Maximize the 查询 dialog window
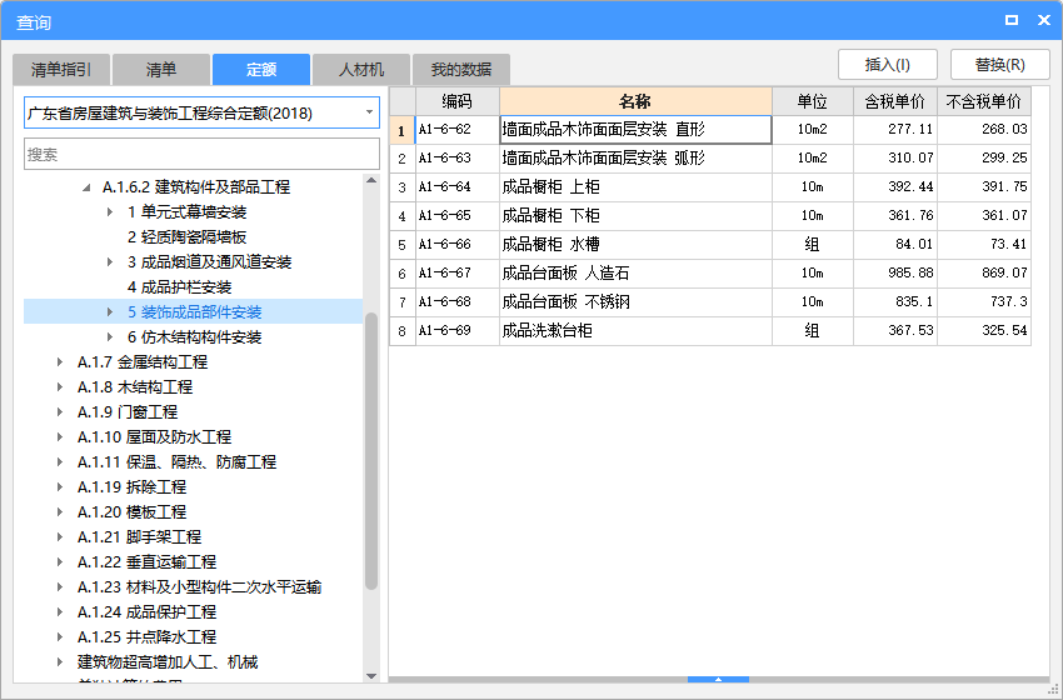This screenshot has height=700, width=1063. click(x=1011, y=20)
